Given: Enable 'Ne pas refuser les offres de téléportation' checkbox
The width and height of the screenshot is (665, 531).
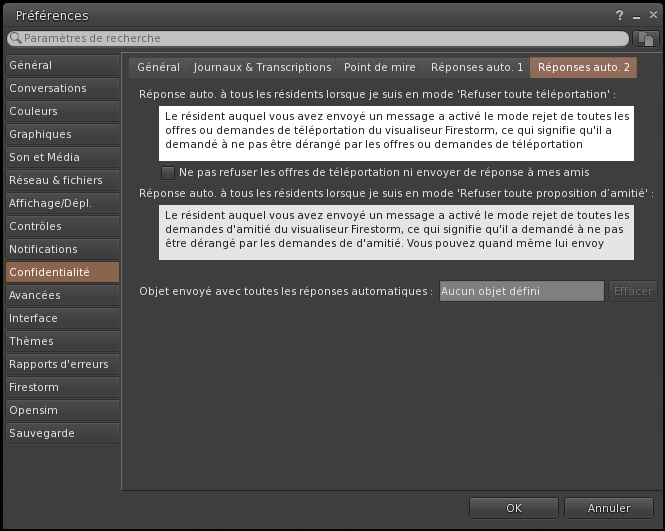Looking at the screenshot, I should (x=168, y=172).
